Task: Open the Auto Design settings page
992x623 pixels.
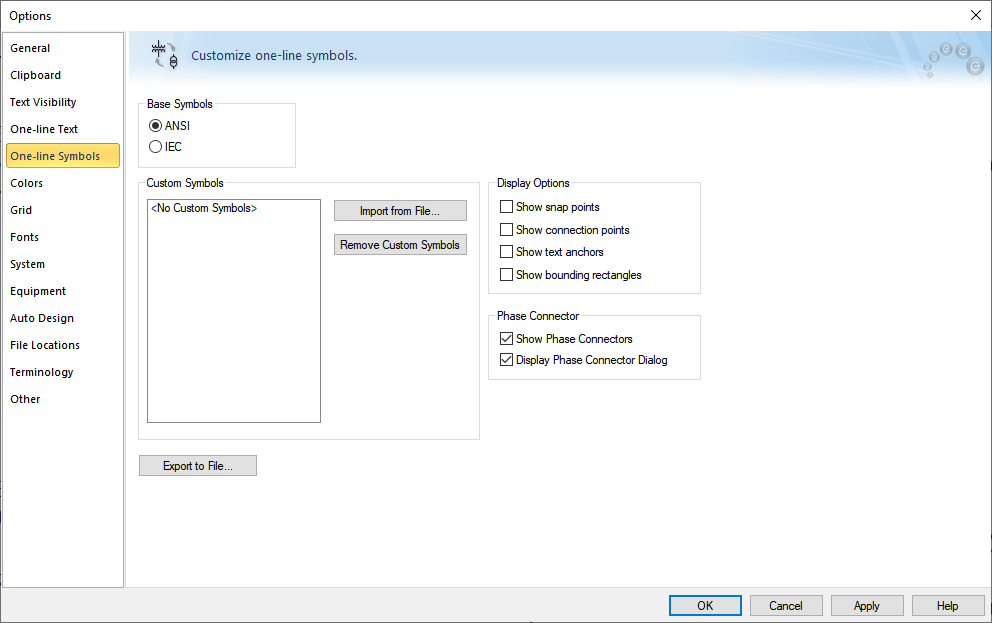Action: tap(42, 318)
